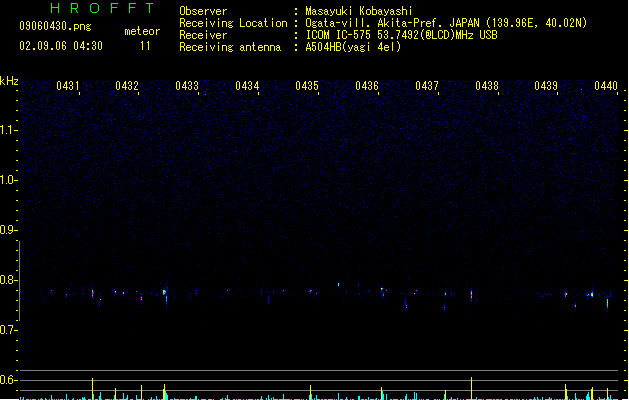The width and height of the screenshot is (629, 400).
Task: Click the 0.6 kHz axis tick label
Action: 8,380
